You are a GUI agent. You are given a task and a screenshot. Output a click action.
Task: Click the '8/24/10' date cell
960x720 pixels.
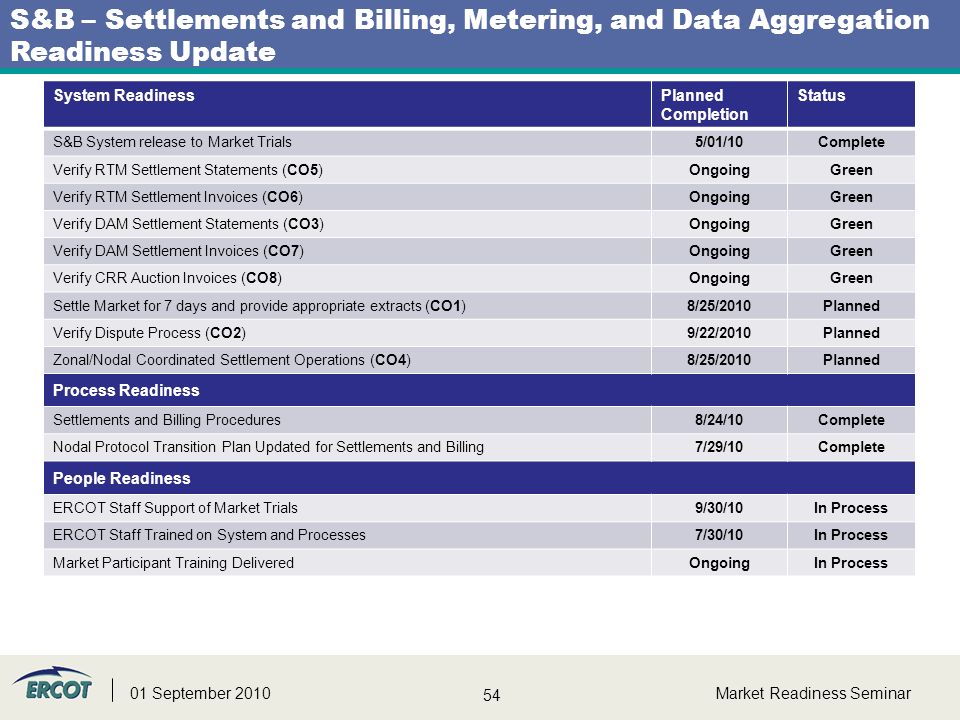(x=719, y=420)
